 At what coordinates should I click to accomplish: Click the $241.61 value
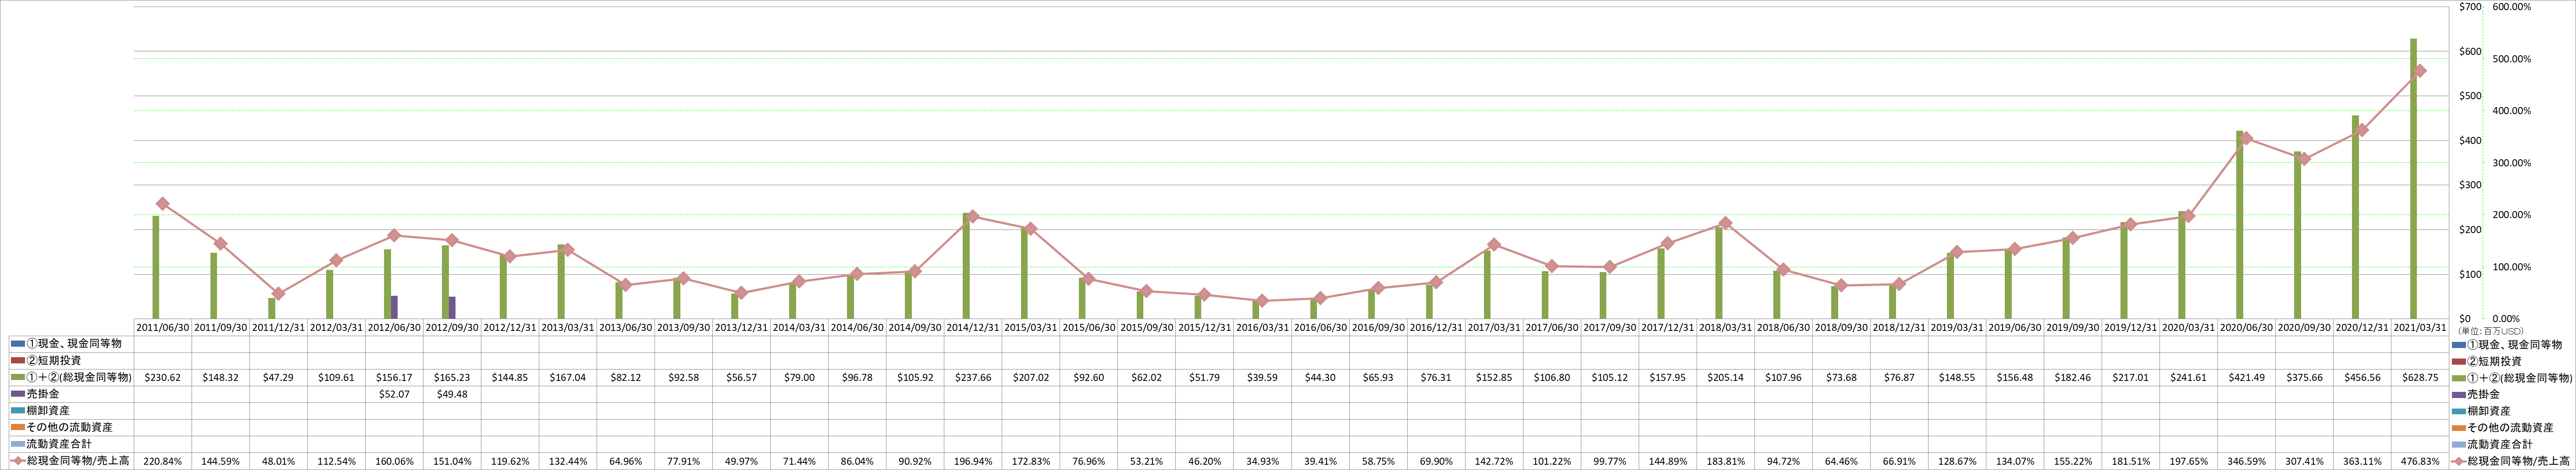(x=2188, y=378)
